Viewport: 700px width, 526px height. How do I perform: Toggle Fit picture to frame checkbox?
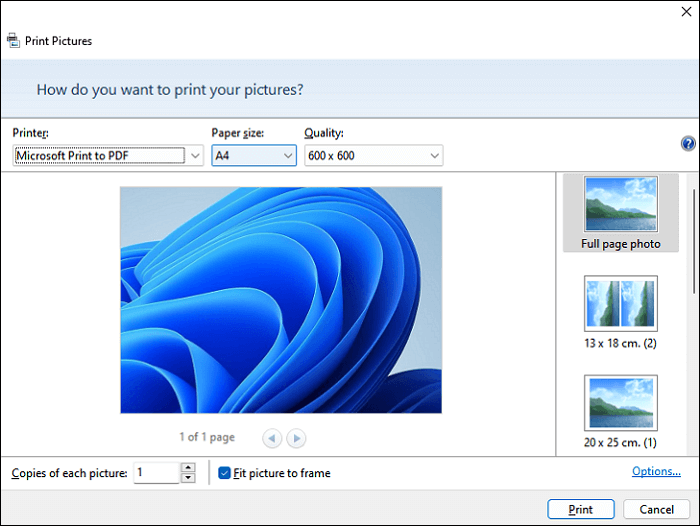pos(224,473)
